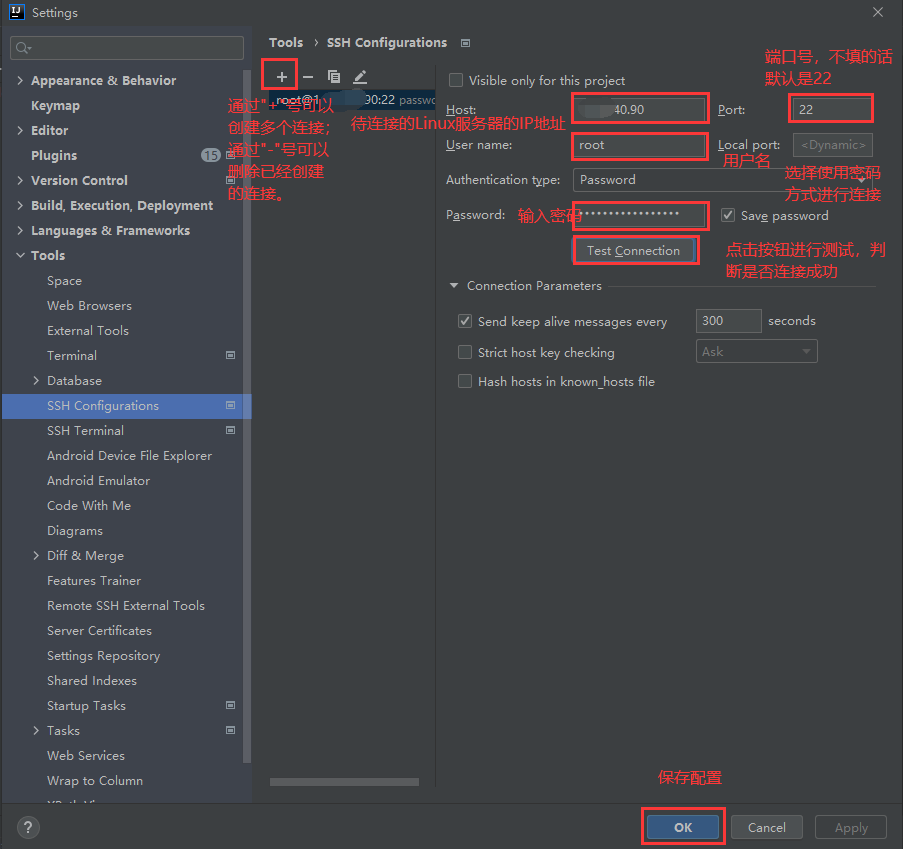Select SSH Terminal in the sidebar
The width and height of the screenshot is (903, 849).
click(x=84, y=430)
